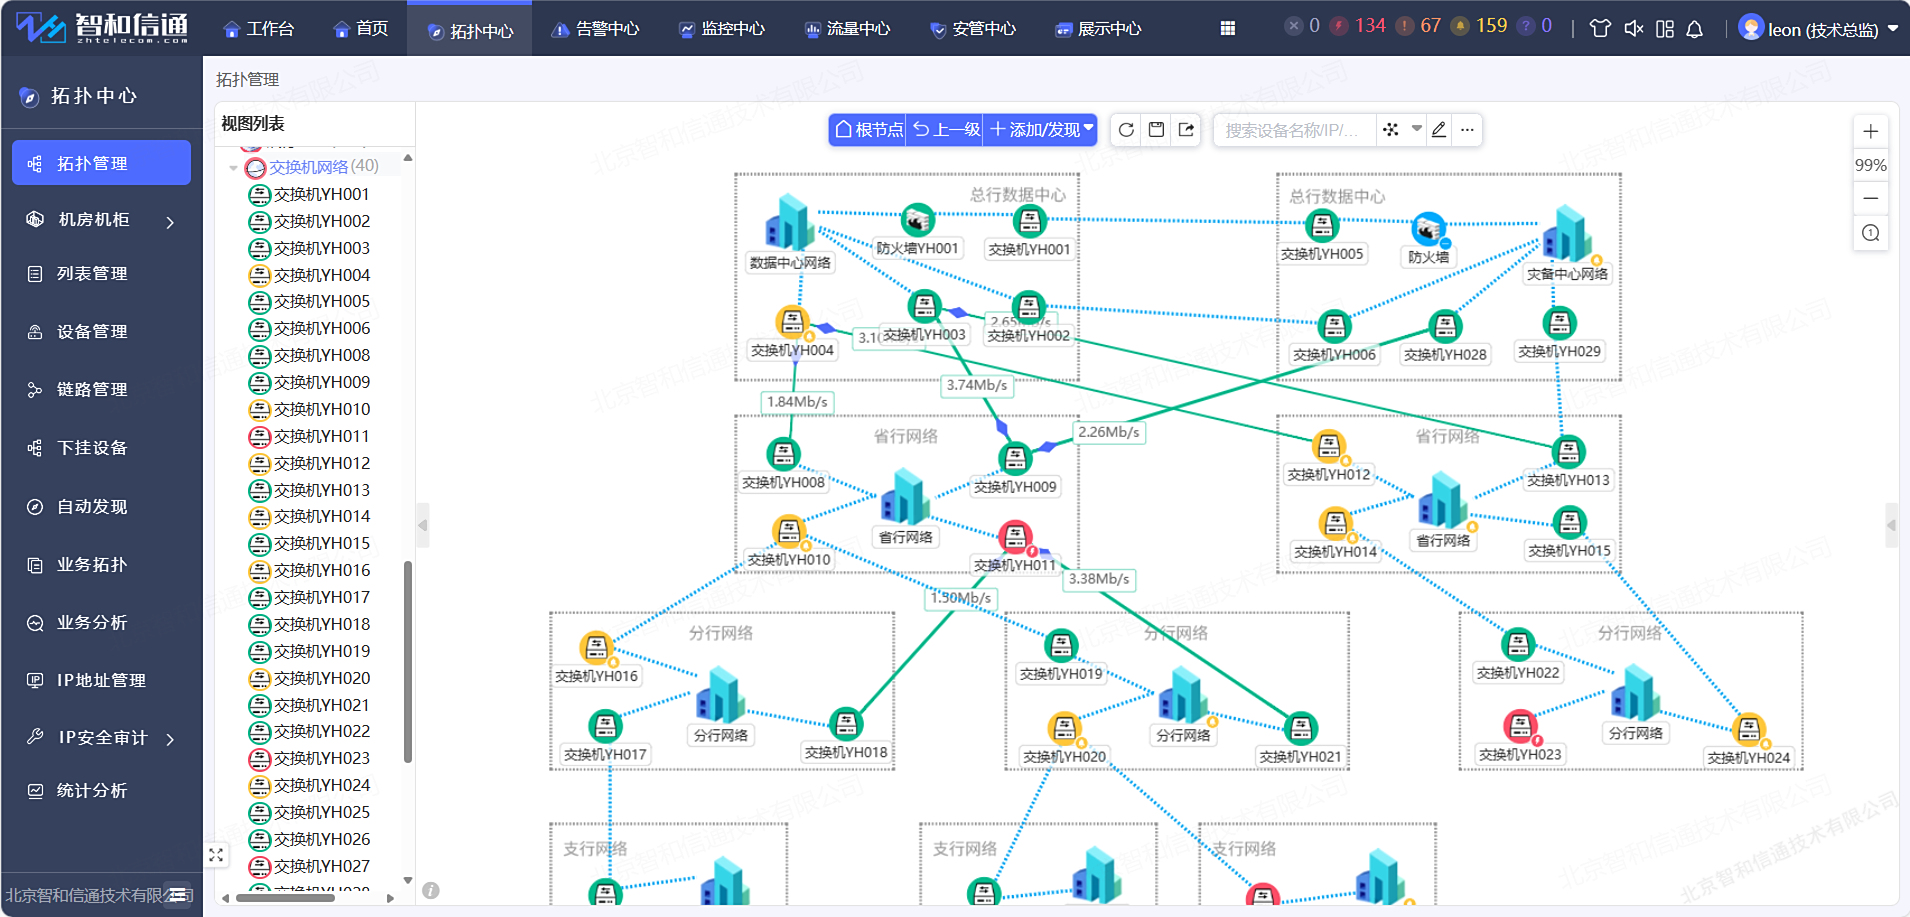Click 上一级 button
The image size is (1910, 917).
coord(945,130)
